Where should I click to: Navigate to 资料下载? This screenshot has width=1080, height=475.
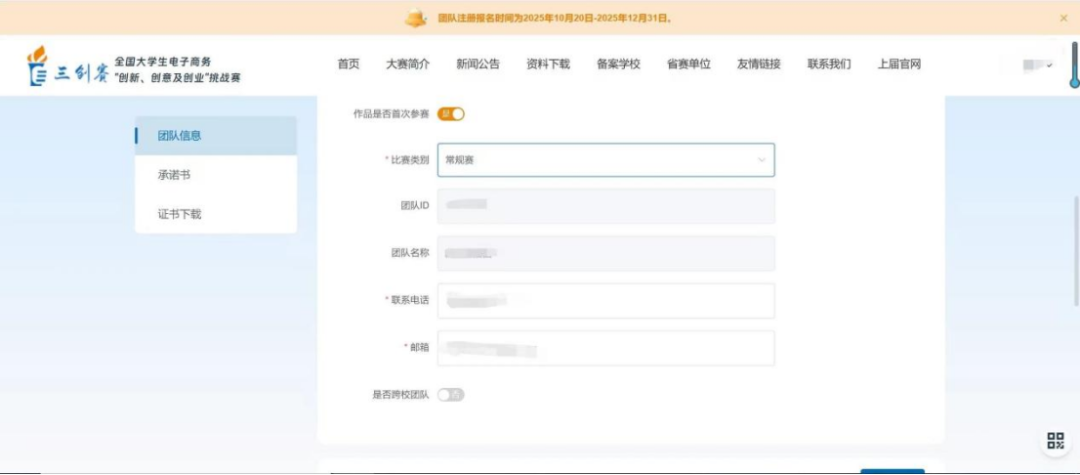(x=548, y=64)
